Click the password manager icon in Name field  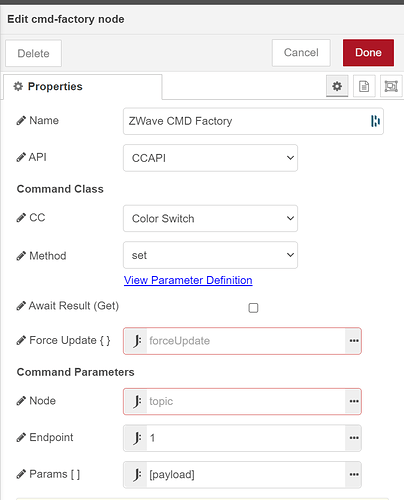pyautogui.click(x=375, y=121)
